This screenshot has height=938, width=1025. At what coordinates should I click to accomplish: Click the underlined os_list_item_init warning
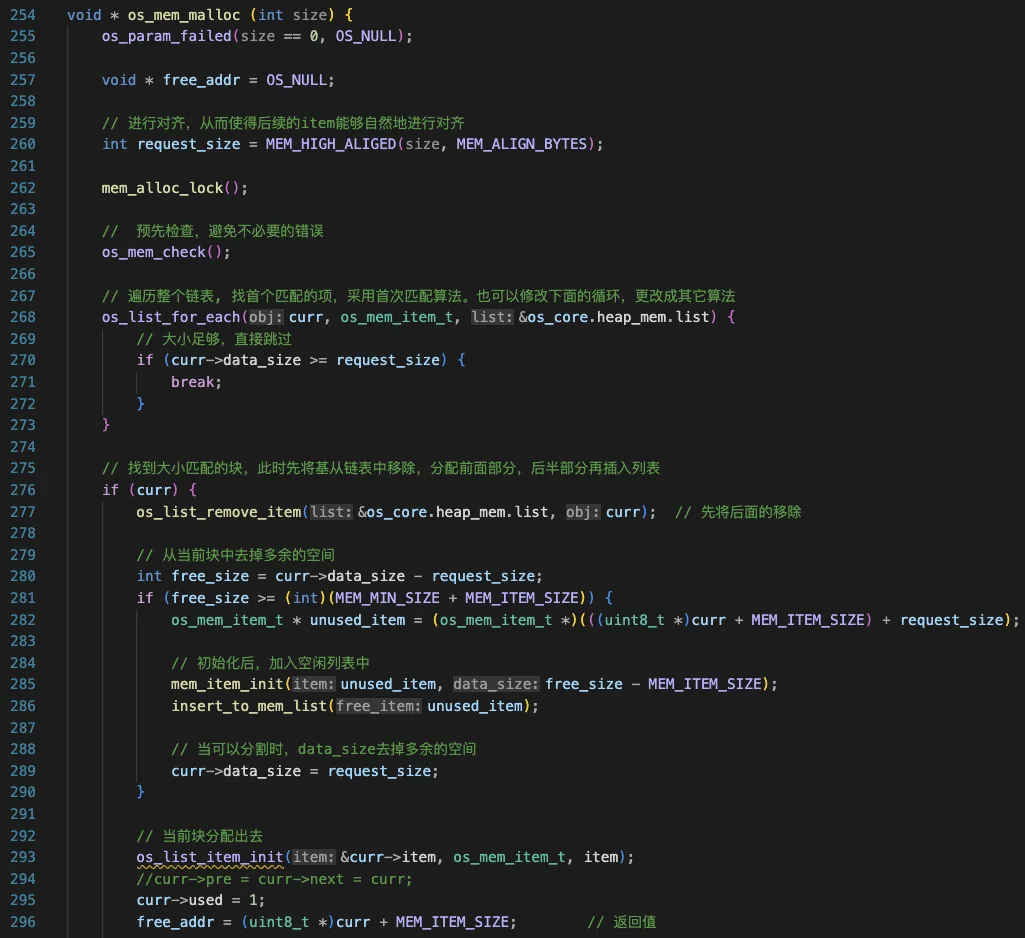[x=210, y=857]
